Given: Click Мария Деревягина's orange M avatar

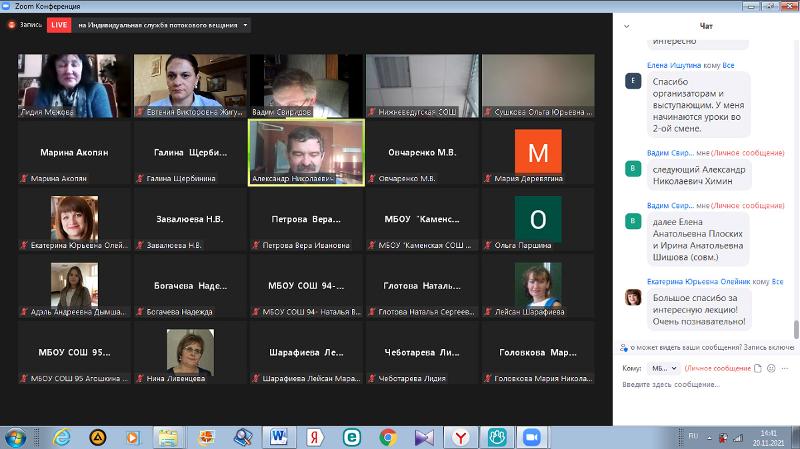Looking at the screenshot, I should (x=538, y=152).
